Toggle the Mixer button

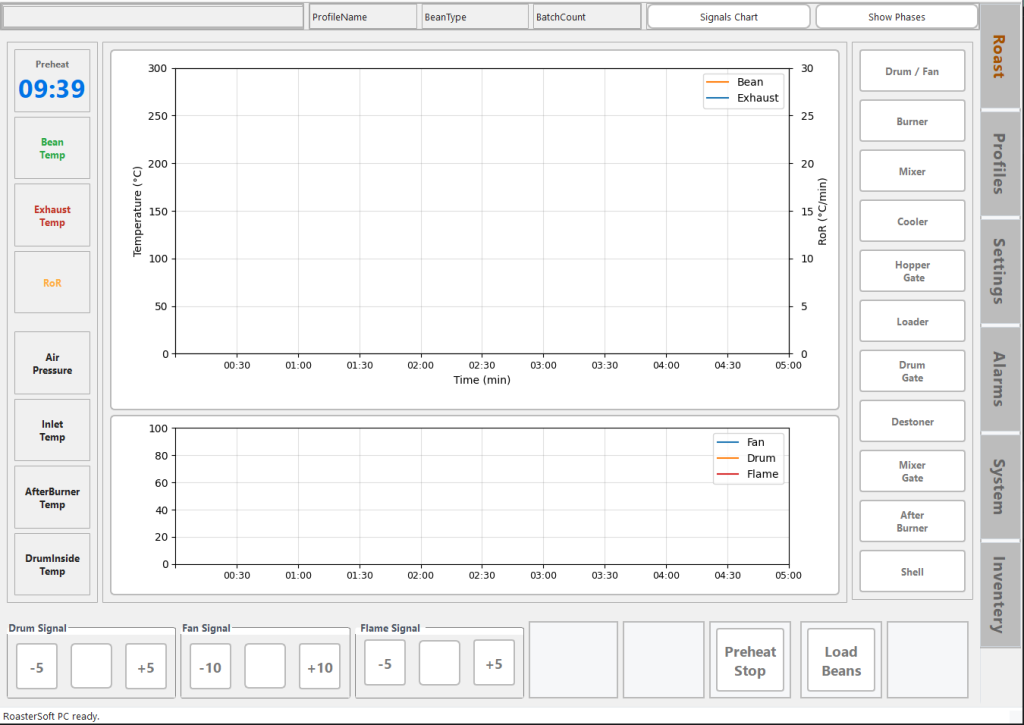click(x=912, y=171)
